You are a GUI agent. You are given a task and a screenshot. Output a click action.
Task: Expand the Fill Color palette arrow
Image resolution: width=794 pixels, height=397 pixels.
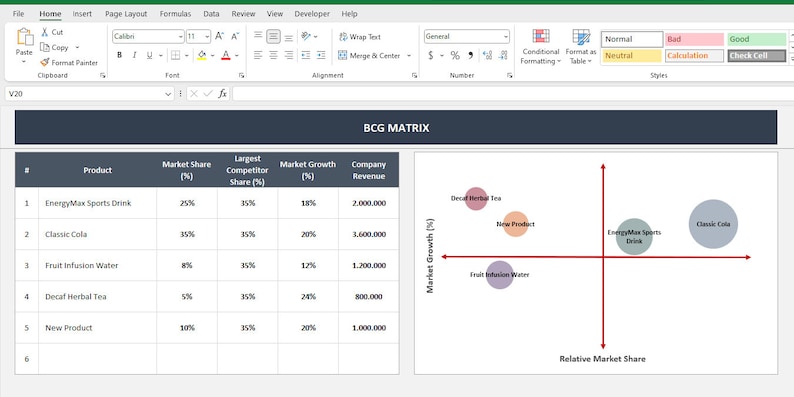212,55
